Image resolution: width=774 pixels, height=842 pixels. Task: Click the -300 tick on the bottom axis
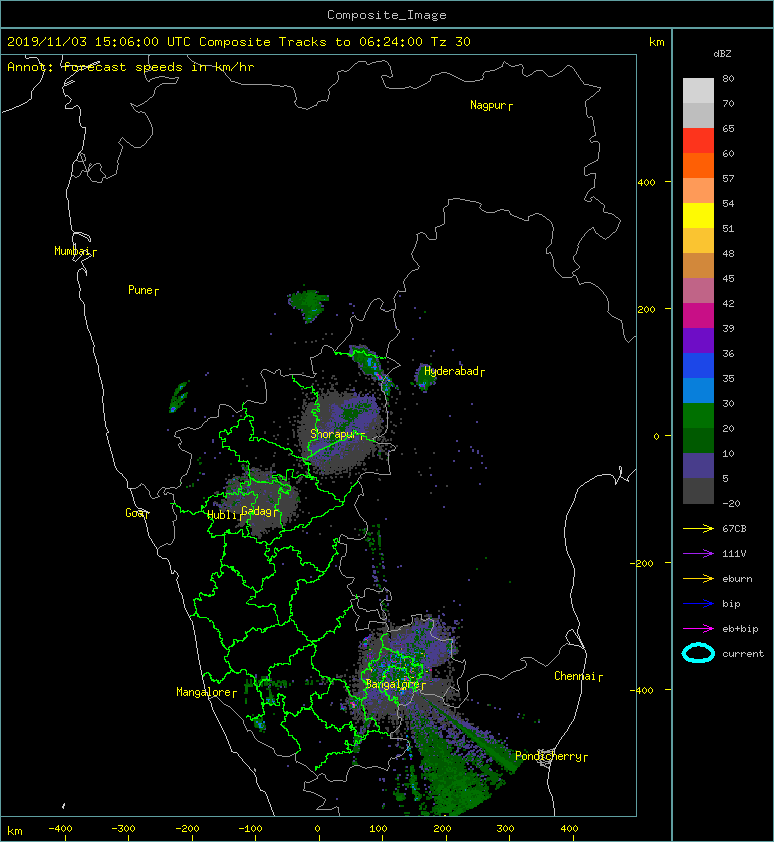[x=124, y=829]
